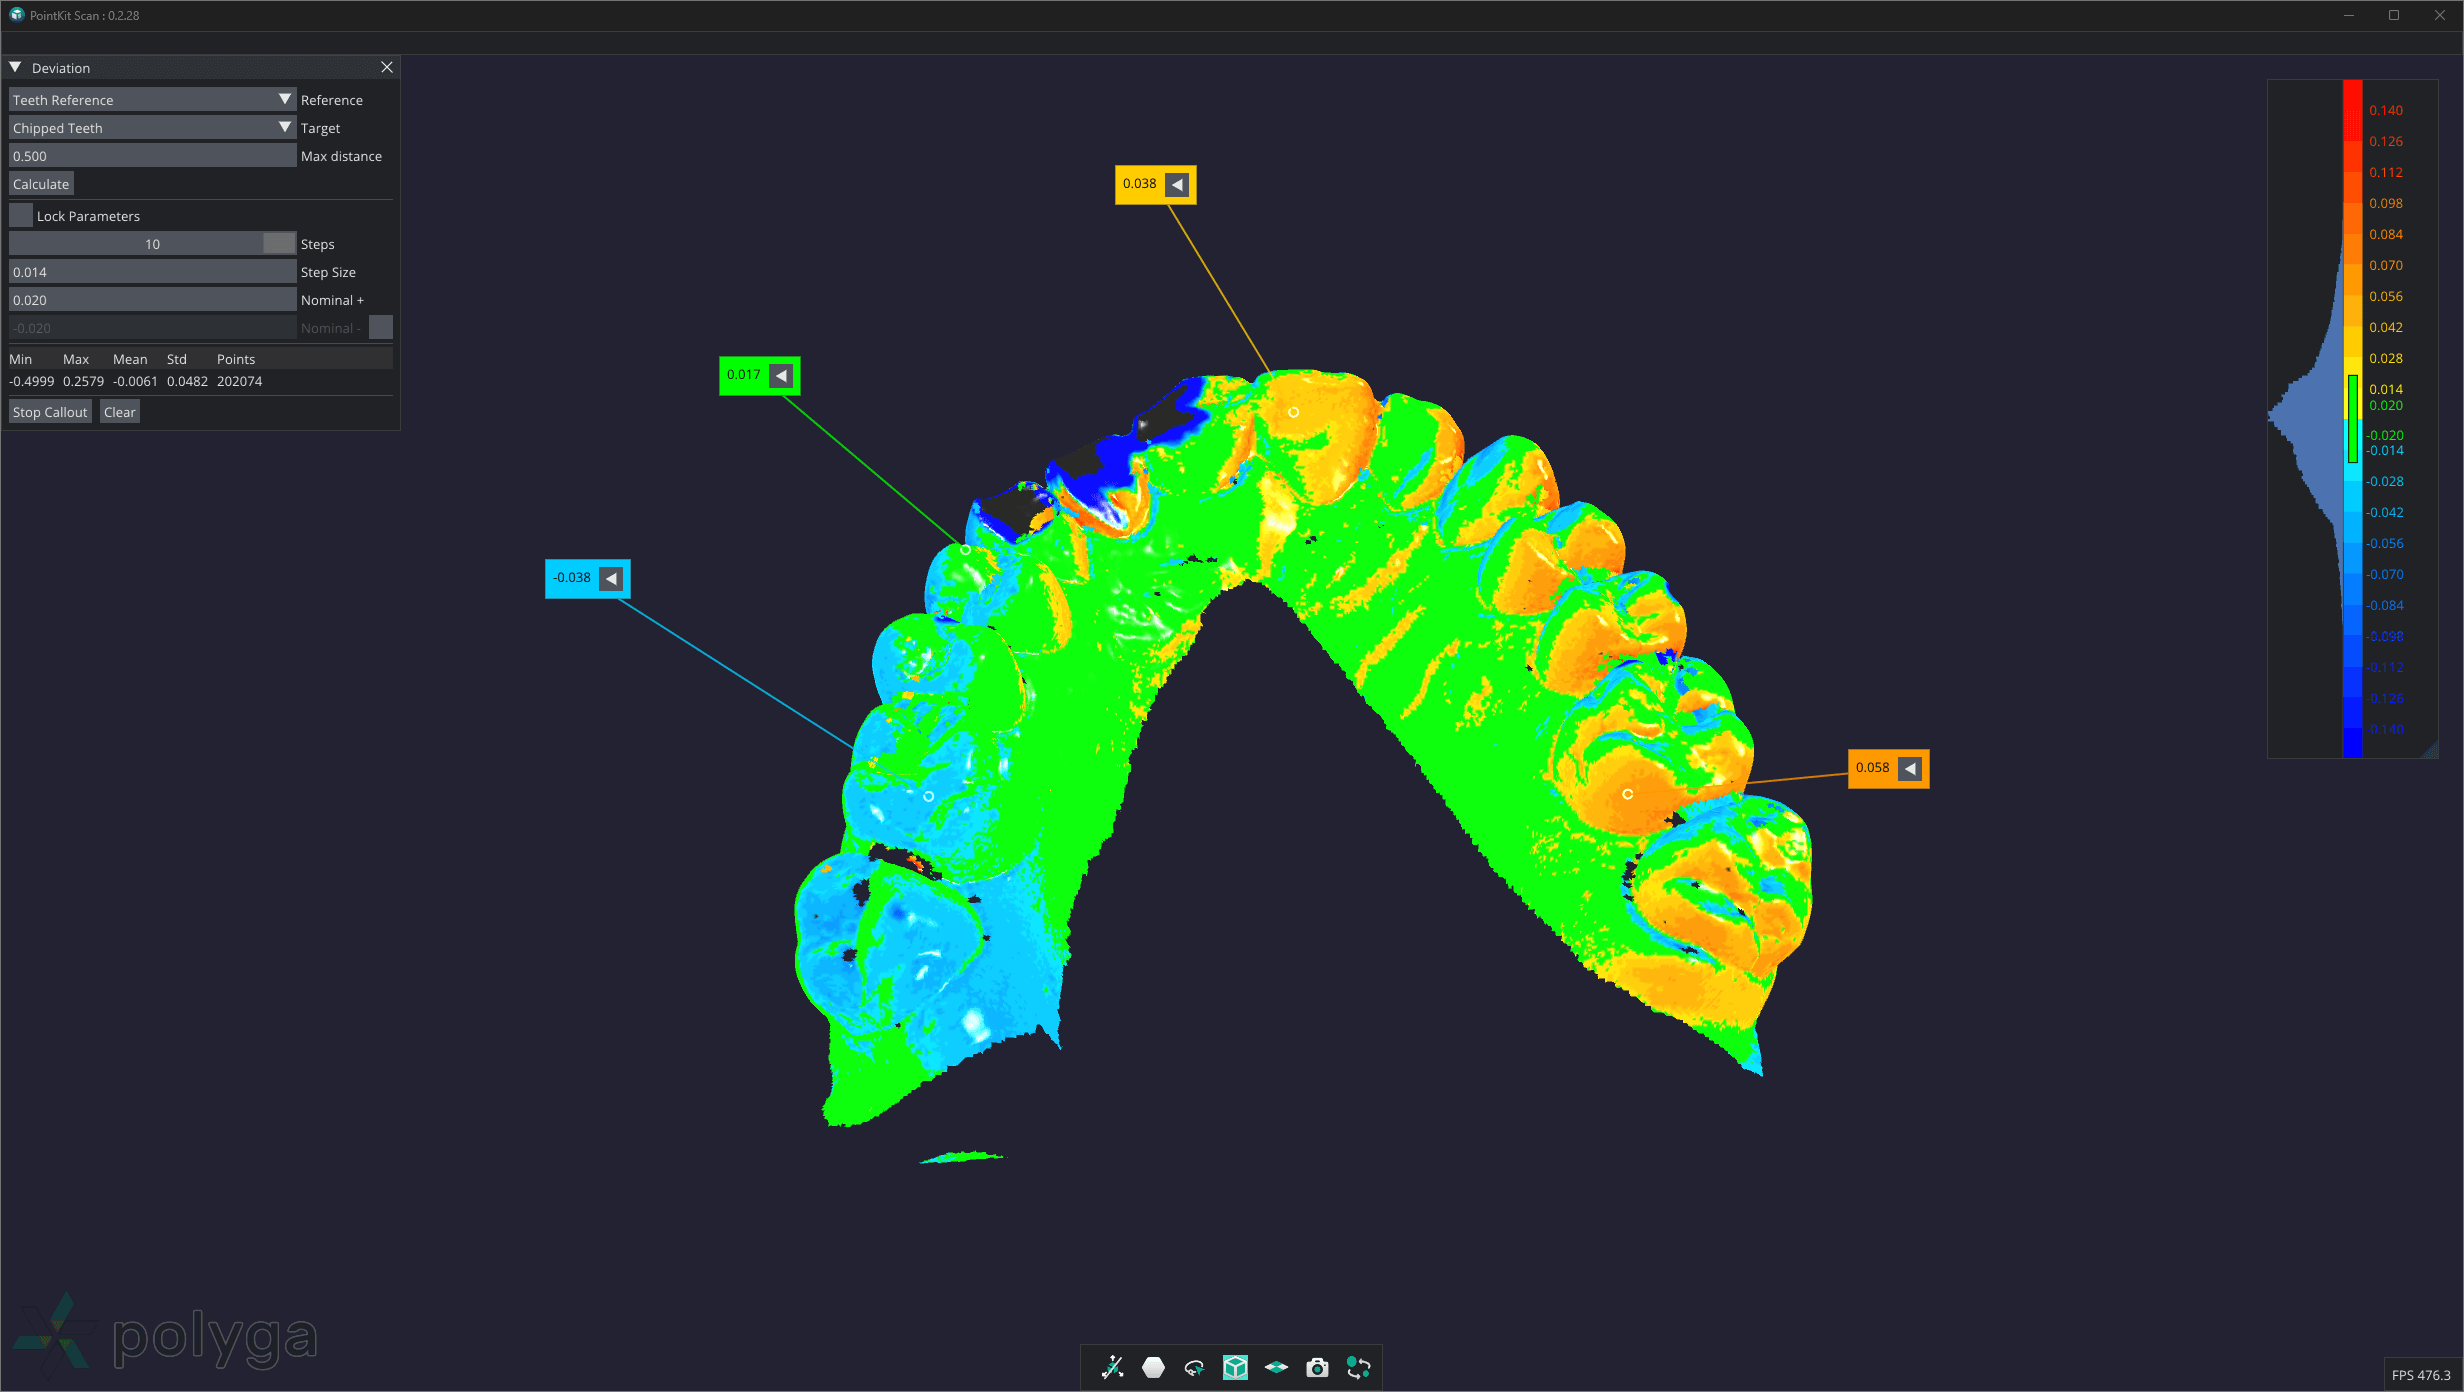
Task: Click the PointKit Scan icon in the title bar
Action: point(14,14)
